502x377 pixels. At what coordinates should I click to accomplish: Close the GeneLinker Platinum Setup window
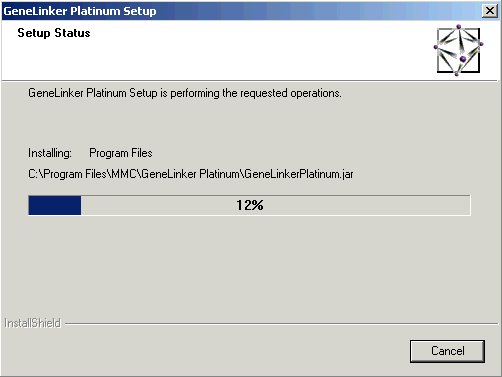click(490, 11)
